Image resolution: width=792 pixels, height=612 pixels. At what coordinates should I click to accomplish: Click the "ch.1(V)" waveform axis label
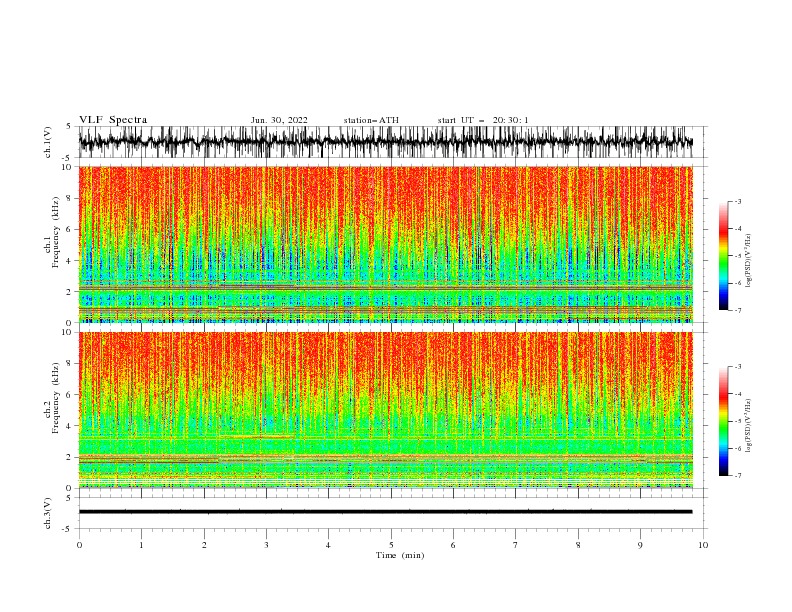(x=48, y=142)
